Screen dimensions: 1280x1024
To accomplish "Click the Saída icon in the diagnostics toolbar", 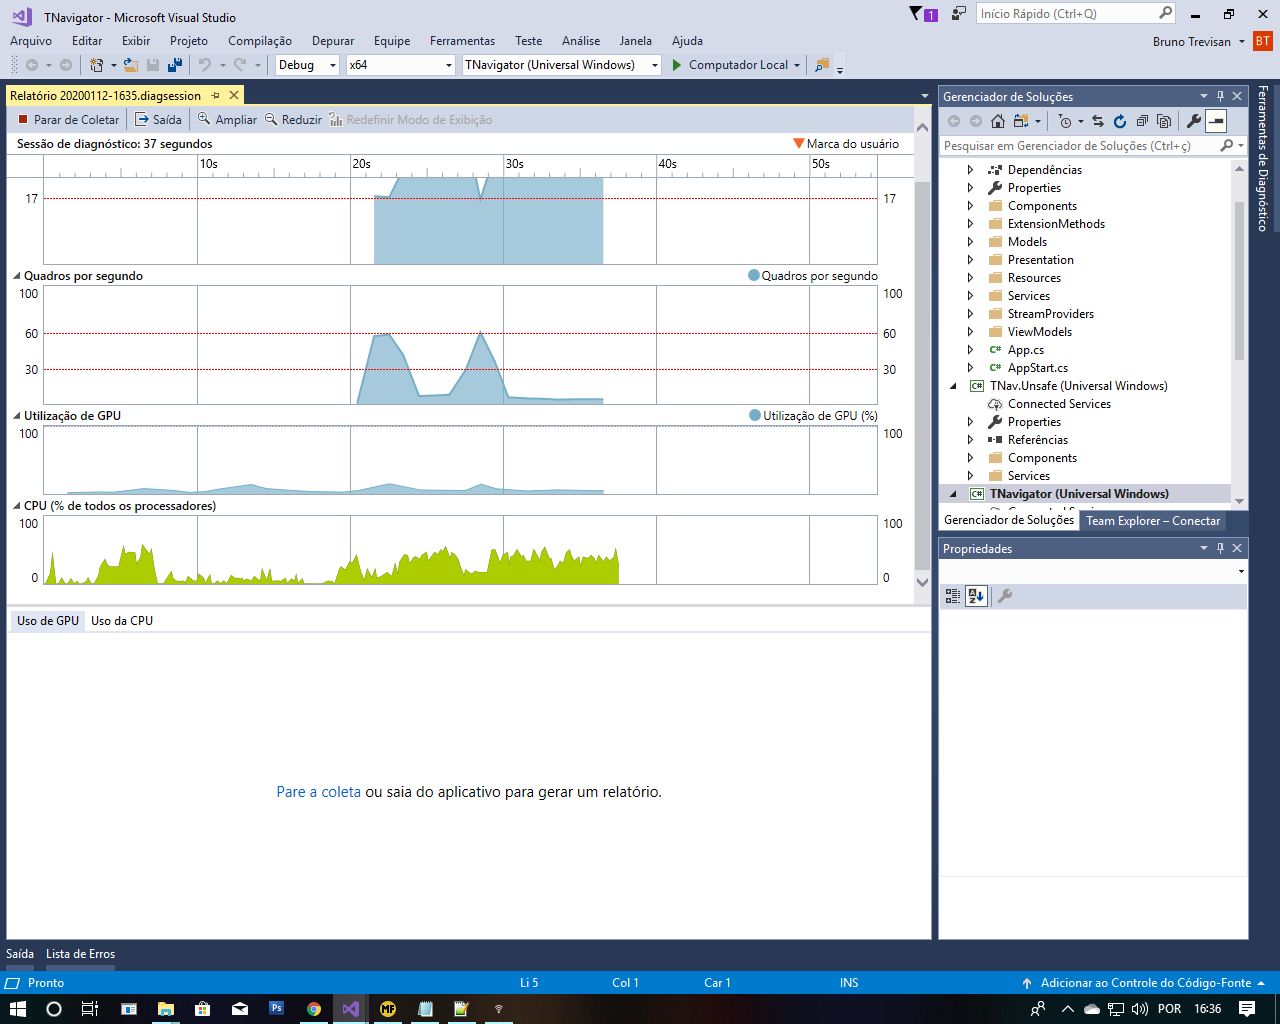I will click(x=142, y=119).
